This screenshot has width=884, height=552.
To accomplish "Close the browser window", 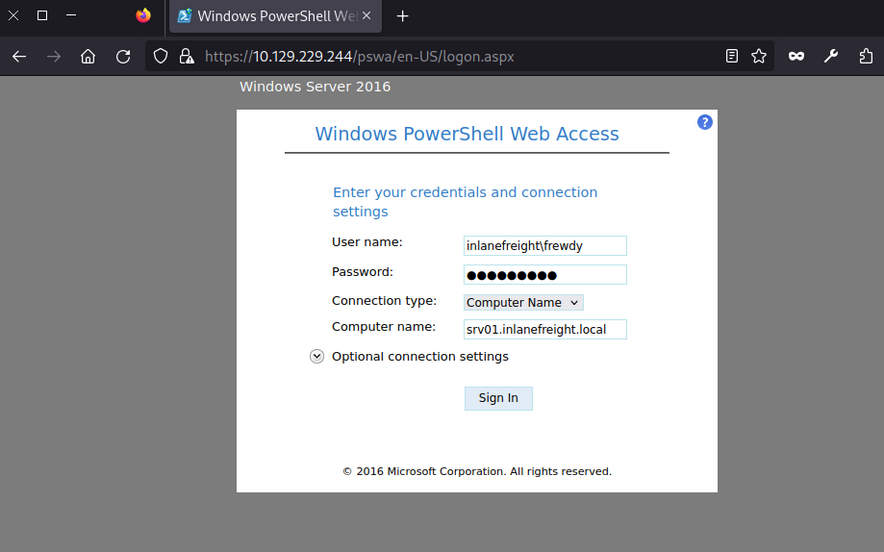I will 14,16.
